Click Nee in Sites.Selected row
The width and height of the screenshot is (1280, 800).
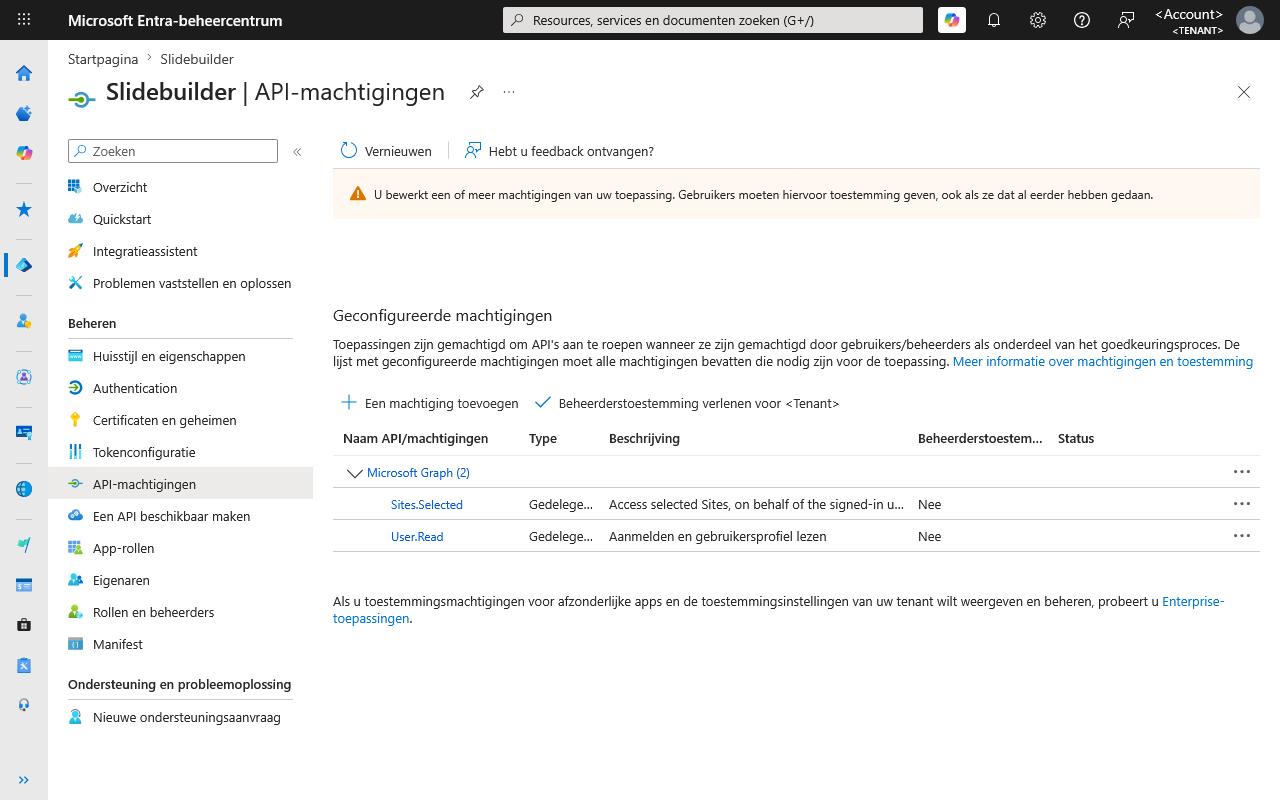coord(930,505)
